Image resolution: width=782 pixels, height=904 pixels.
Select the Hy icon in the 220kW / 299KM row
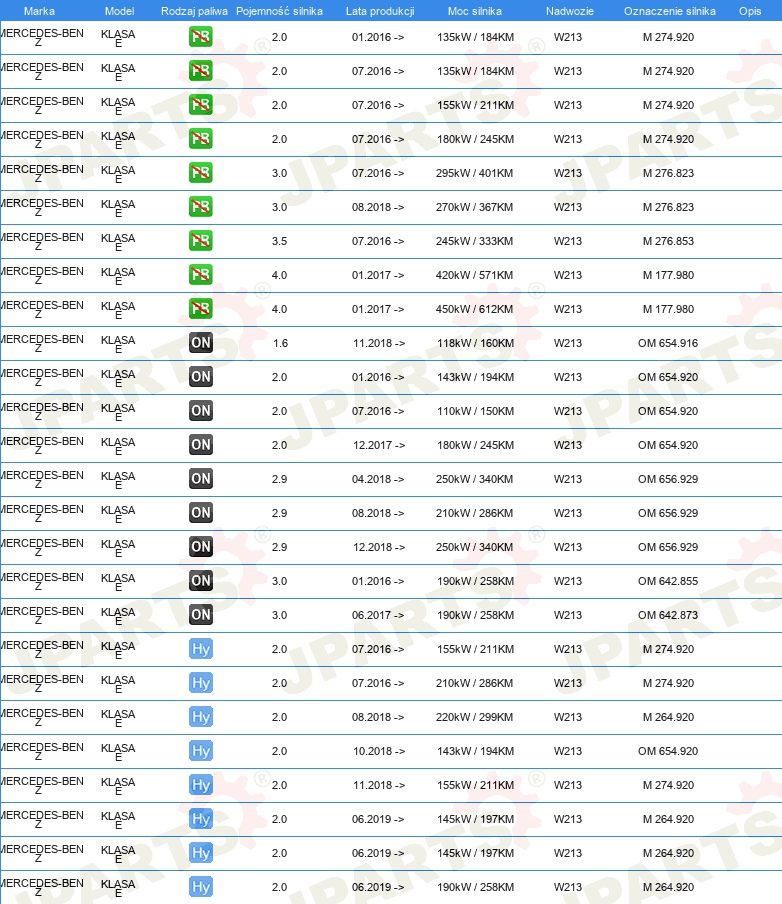(x=201, y=717)
